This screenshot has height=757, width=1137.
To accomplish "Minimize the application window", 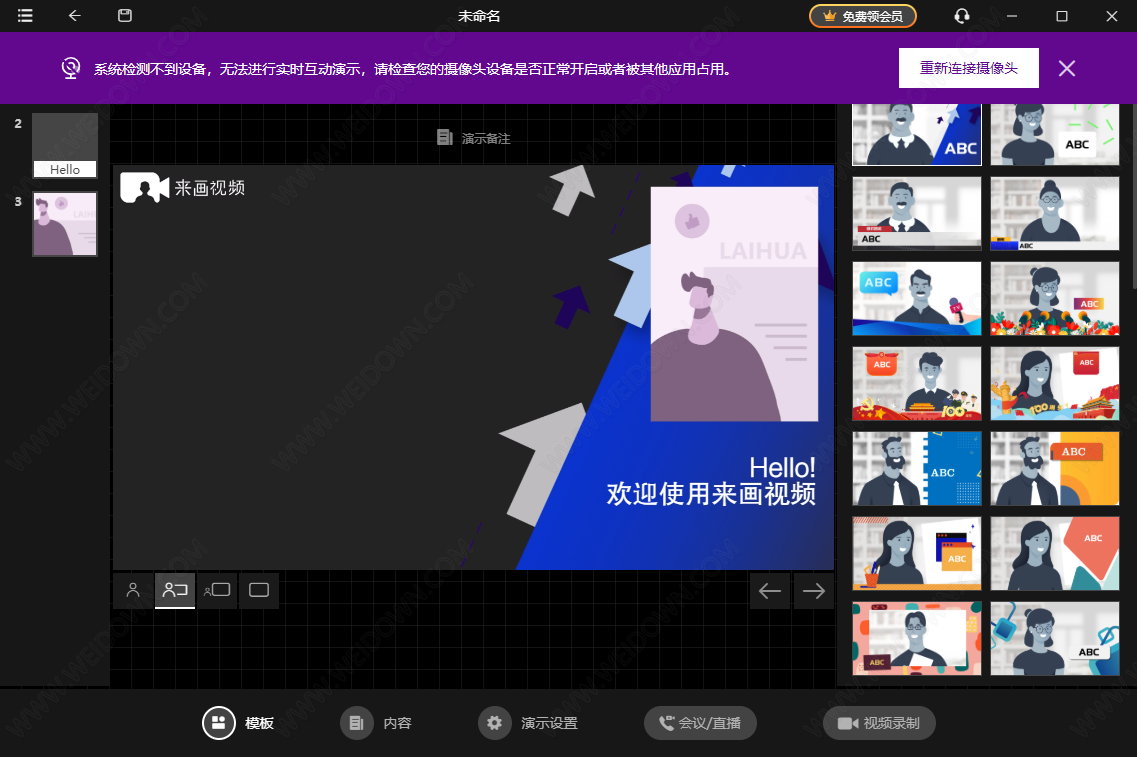I will [x=1012, y=16].
